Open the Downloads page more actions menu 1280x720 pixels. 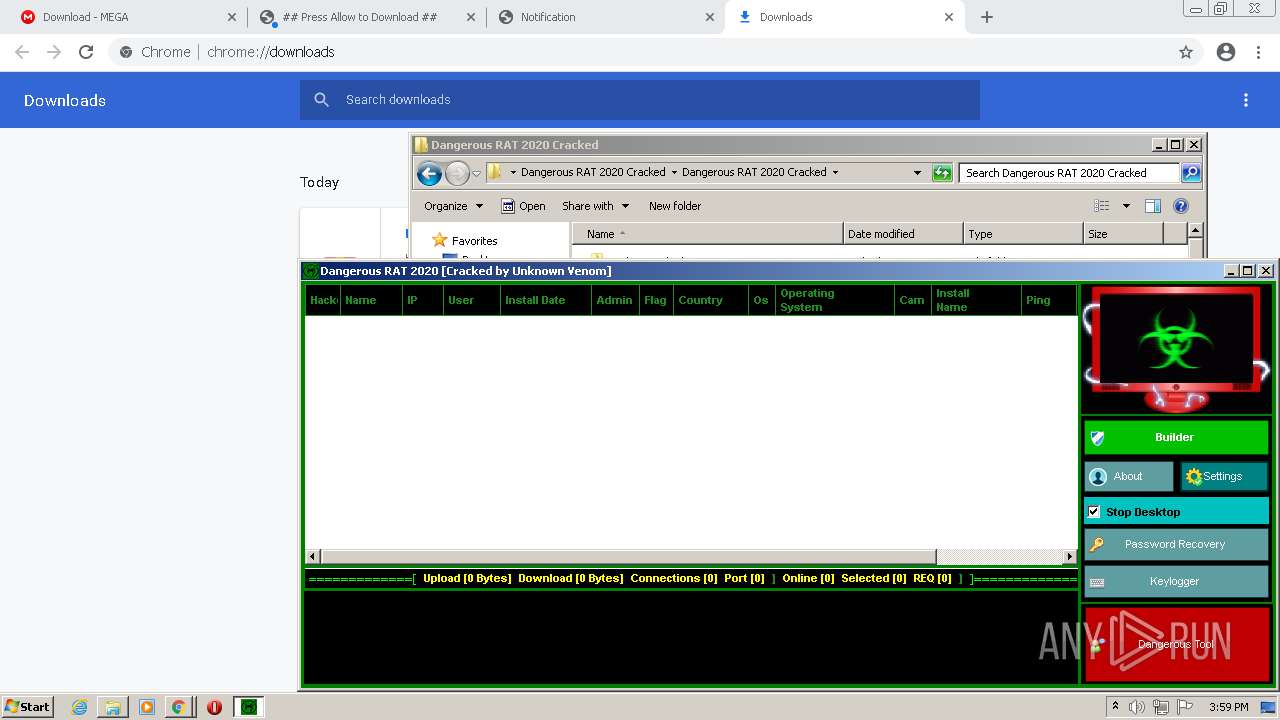[x=1246, y=100]
